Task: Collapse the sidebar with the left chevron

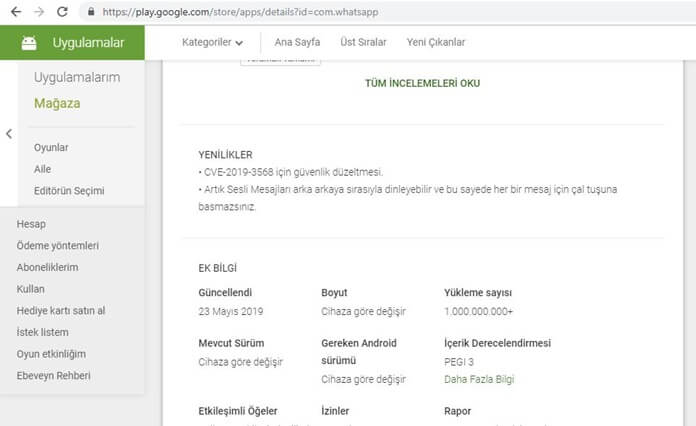Action: click(x=9, y=134)
